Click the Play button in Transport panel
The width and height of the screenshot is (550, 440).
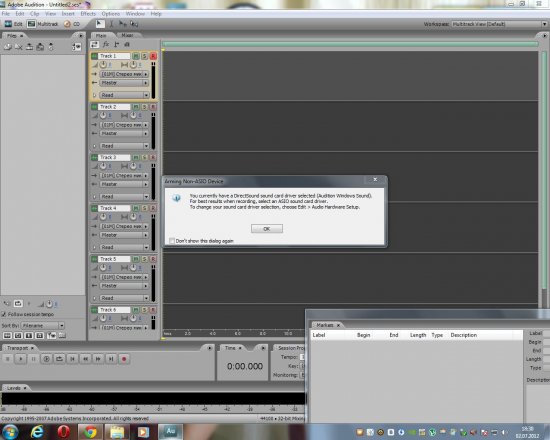coord(21,359)
